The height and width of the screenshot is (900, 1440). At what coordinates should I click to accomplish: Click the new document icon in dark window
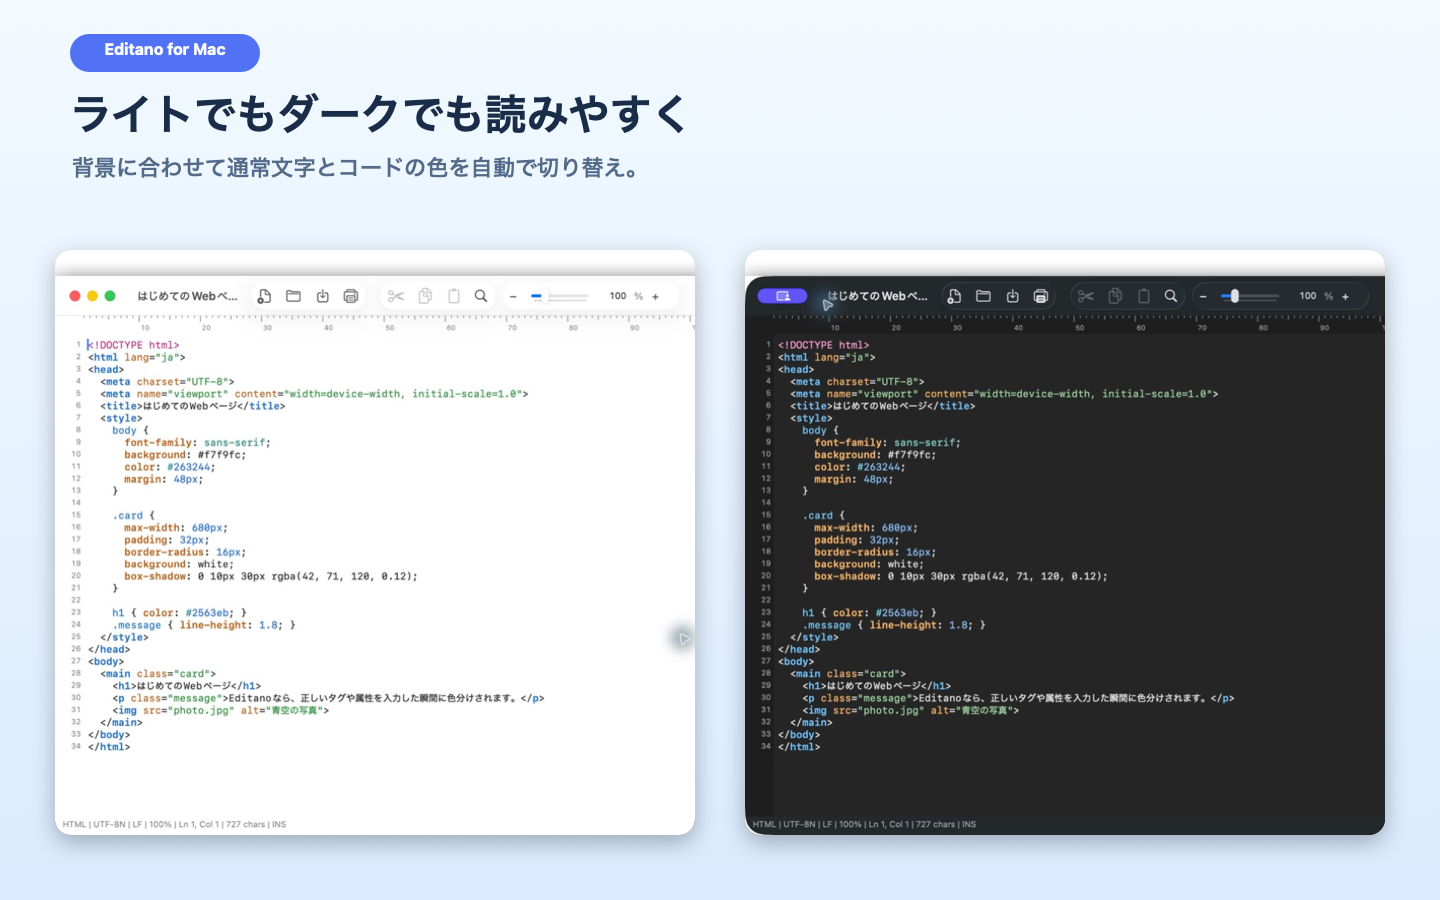point(954,296)
